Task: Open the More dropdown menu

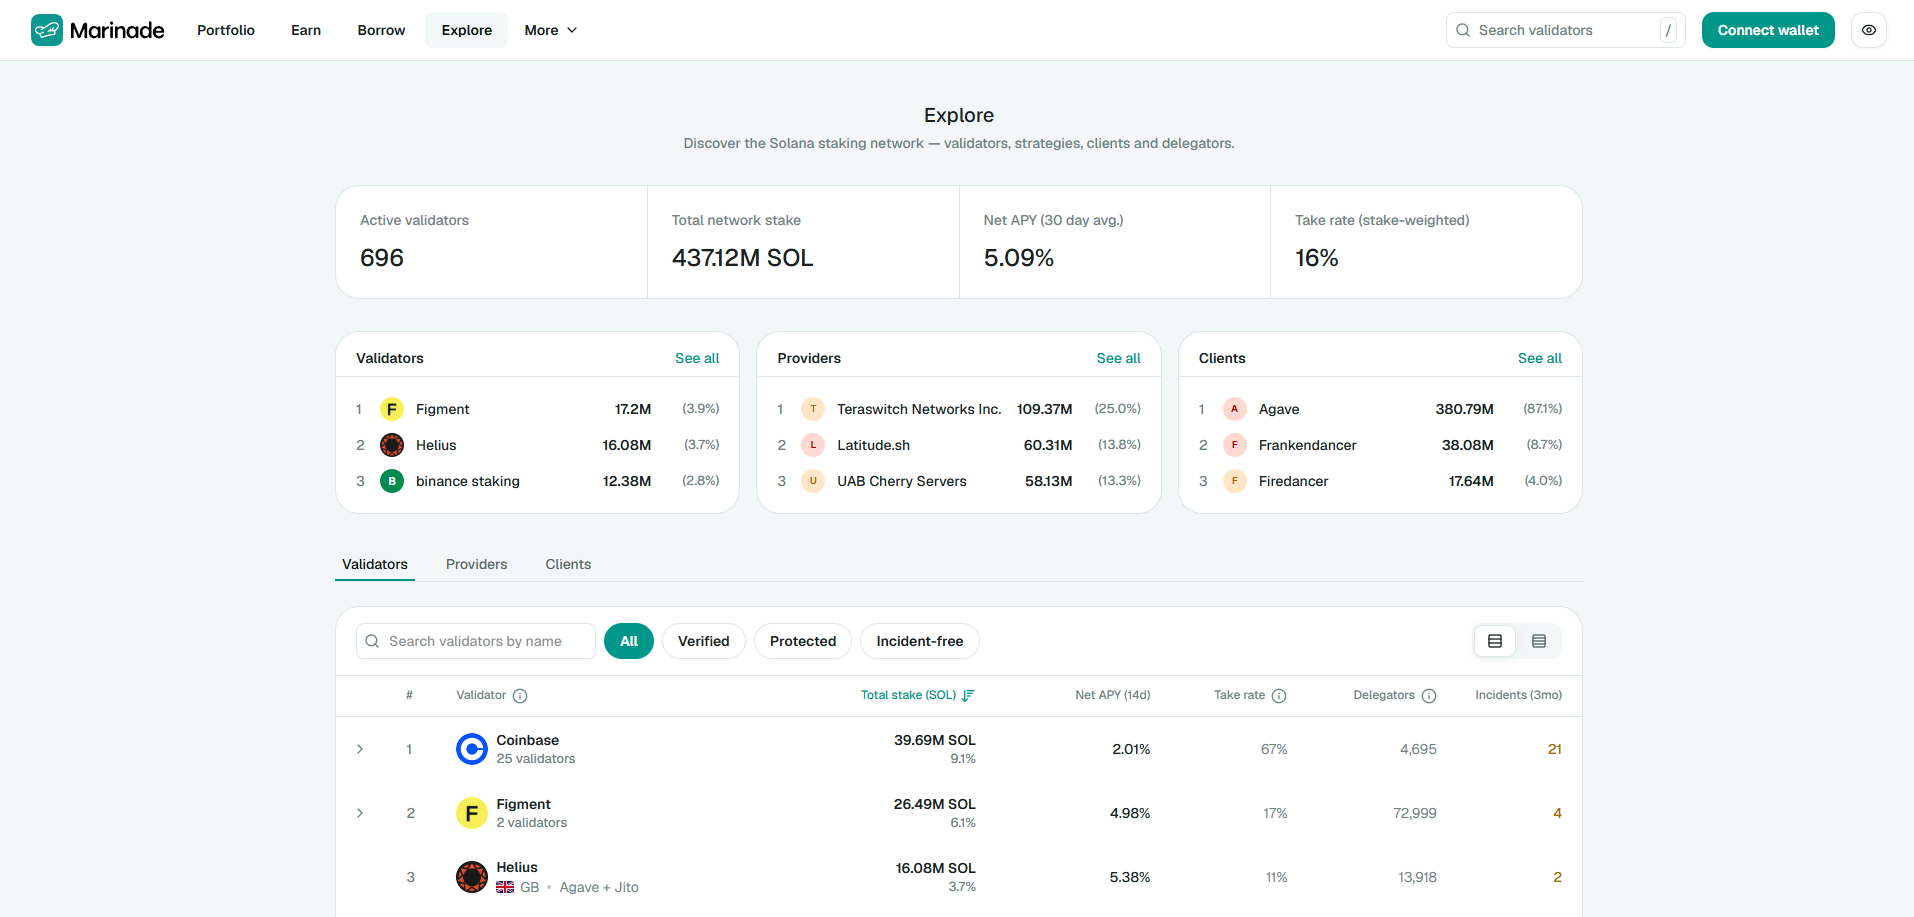Action: (551, 30)
